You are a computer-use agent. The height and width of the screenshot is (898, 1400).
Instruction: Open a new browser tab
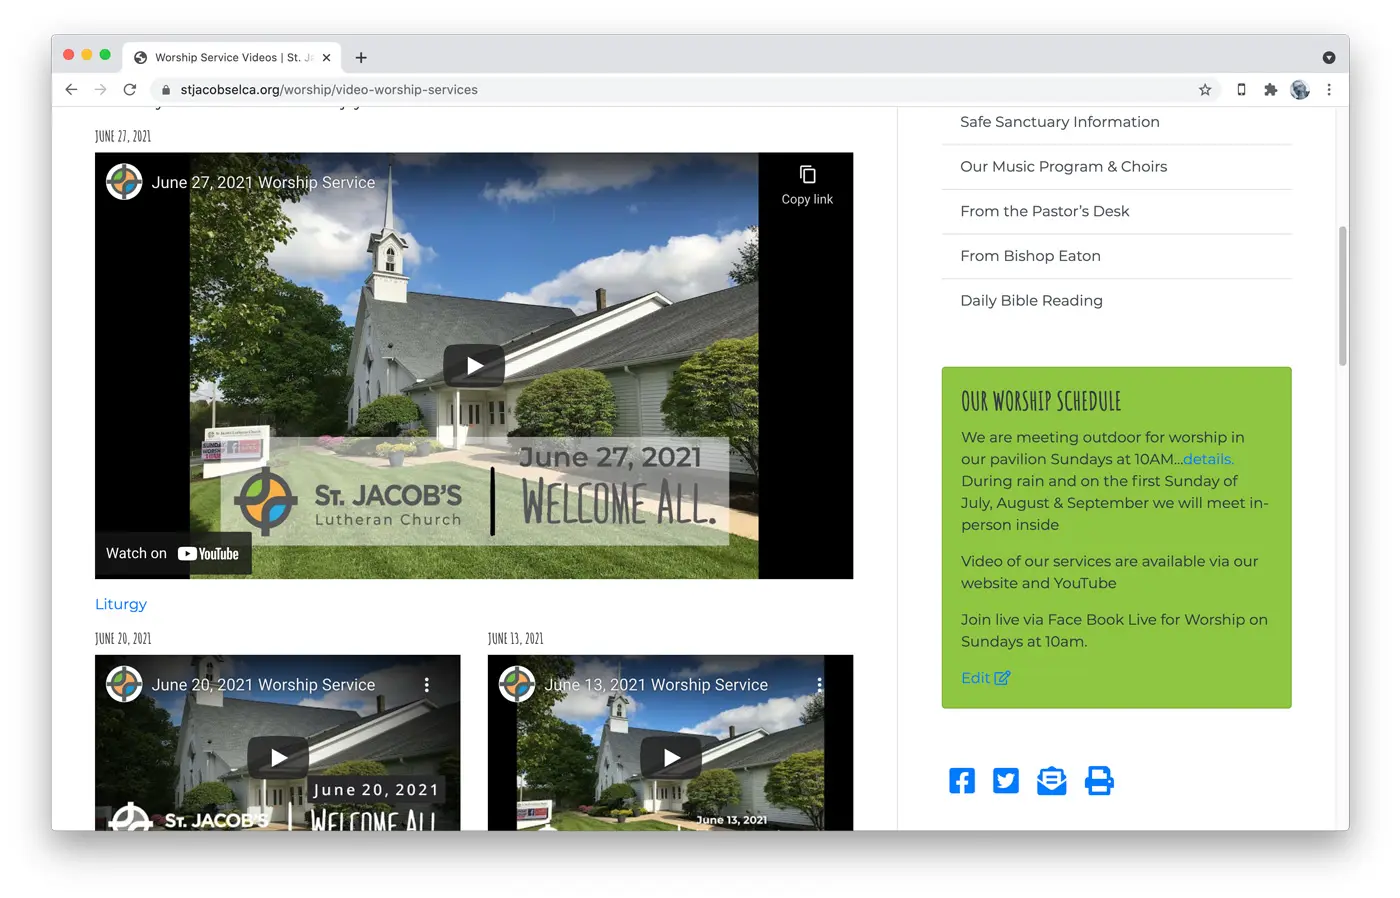(361, 58)
